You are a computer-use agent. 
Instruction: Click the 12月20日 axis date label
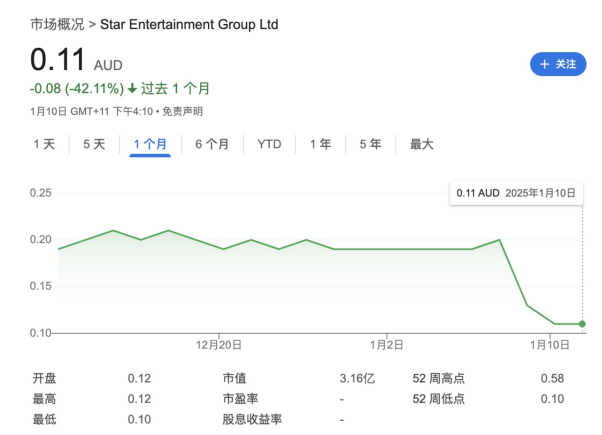[x=219, y=345]
